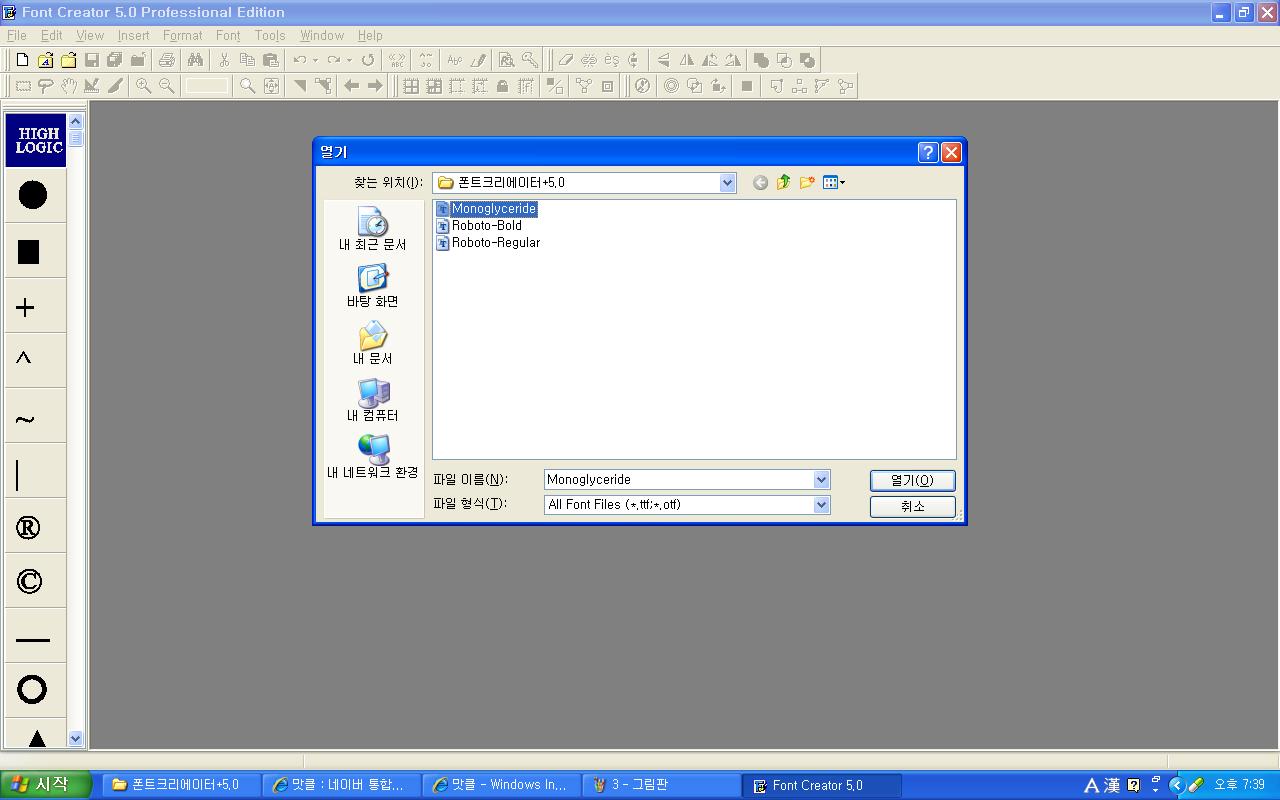Click the New font icon in toolbar
The height and width of the screenshot is (800, 1280).
coord(22,60)
